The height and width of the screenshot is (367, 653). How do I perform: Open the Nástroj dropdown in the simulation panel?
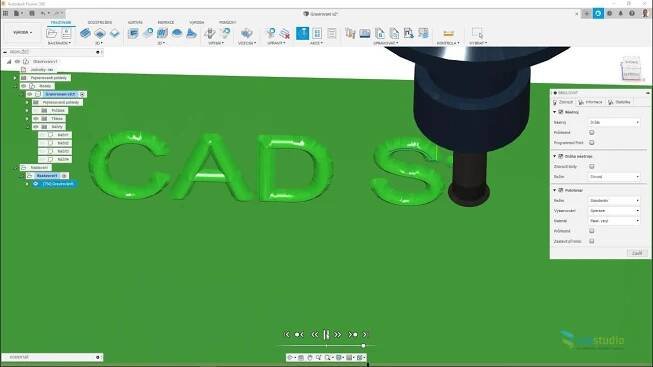pyautogui.click(x=614, y=122)
